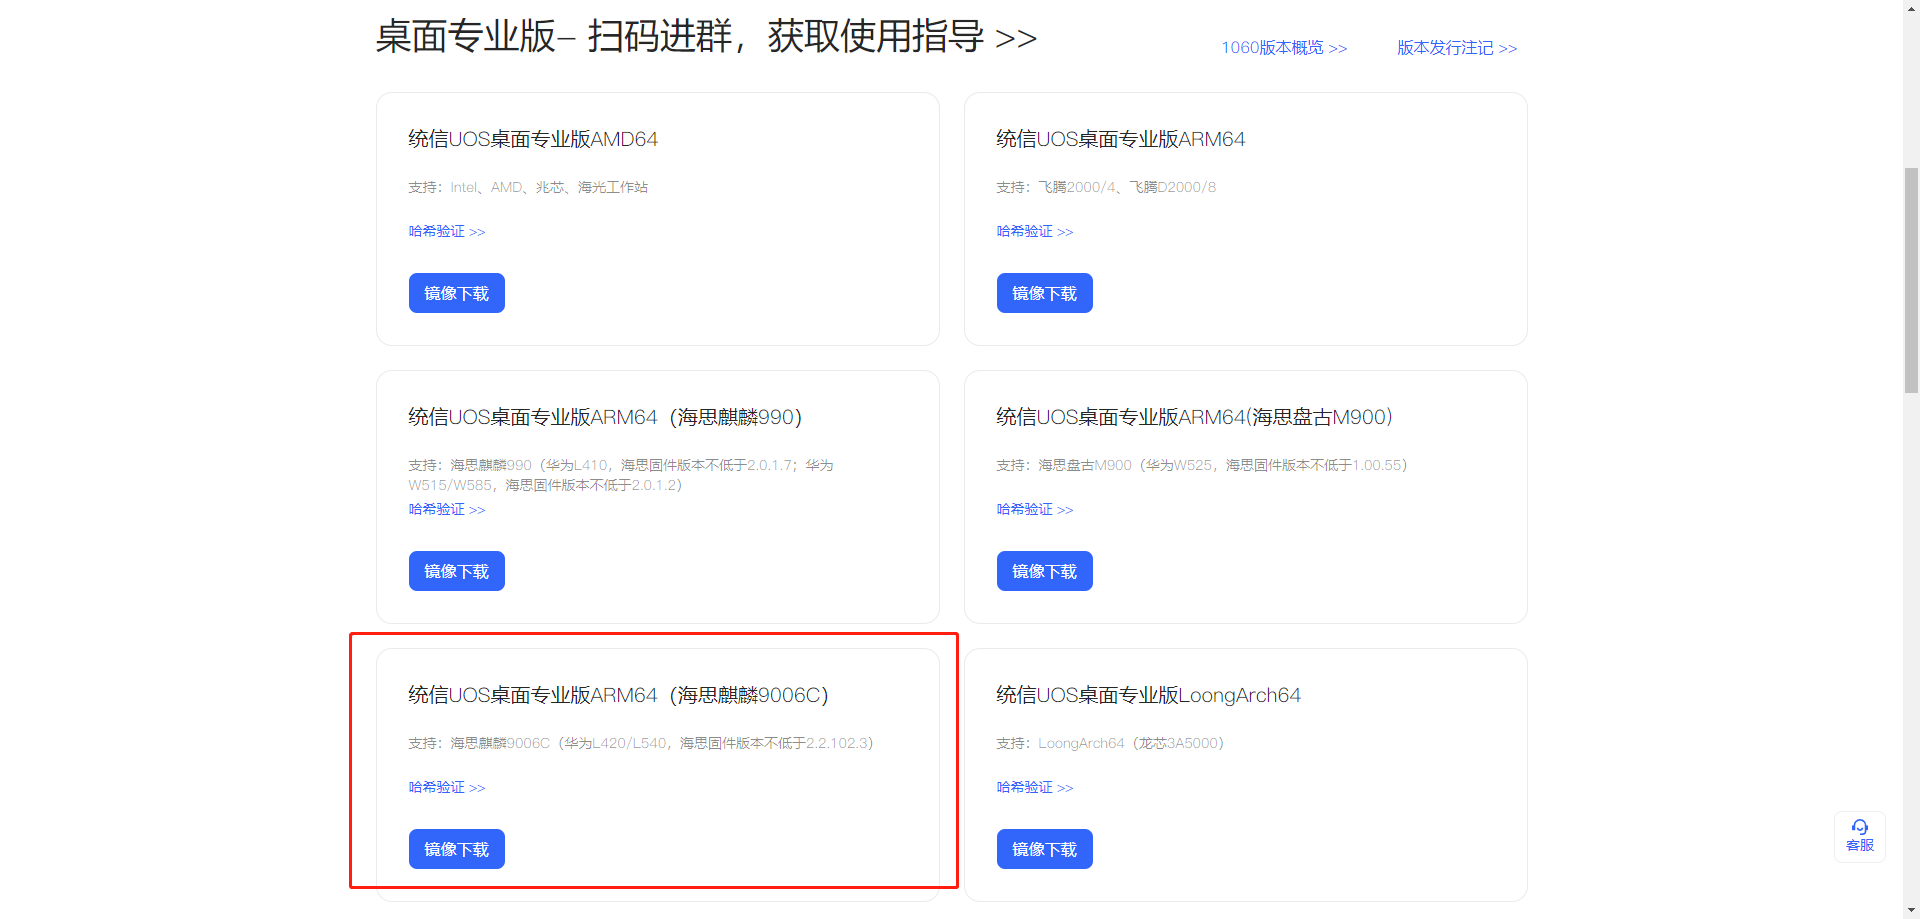Open 哈希验证 link under AMD64 card
The image size is (1920, 919).
point(447,231)
